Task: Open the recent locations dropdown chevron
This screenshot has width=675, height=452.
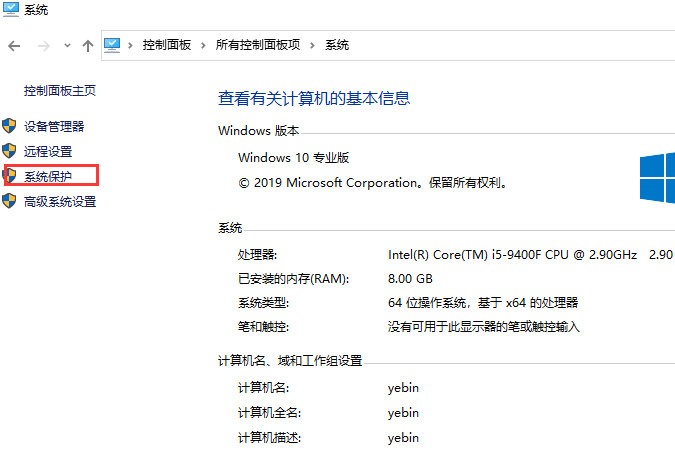Action: click(x=67, y=46)
